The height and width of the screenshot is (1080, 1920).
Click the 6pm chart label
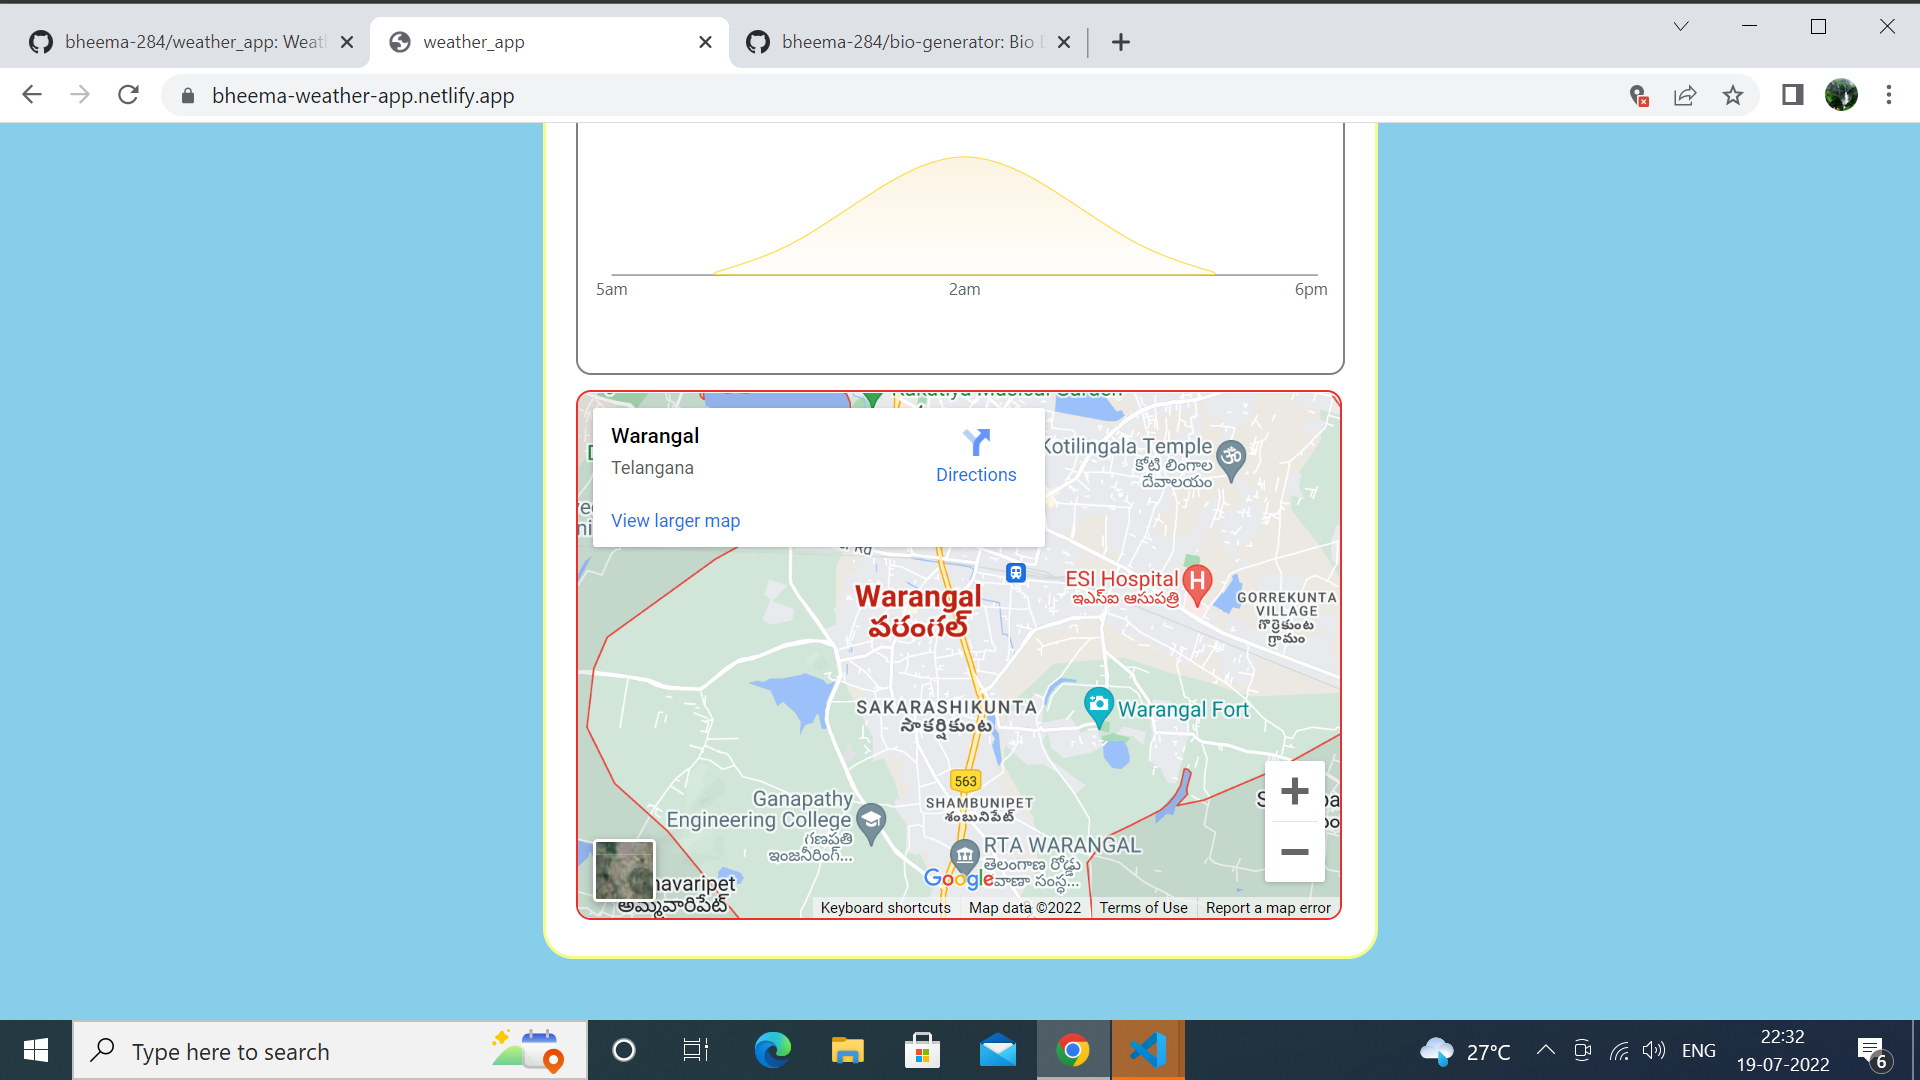click(1311, 289)
